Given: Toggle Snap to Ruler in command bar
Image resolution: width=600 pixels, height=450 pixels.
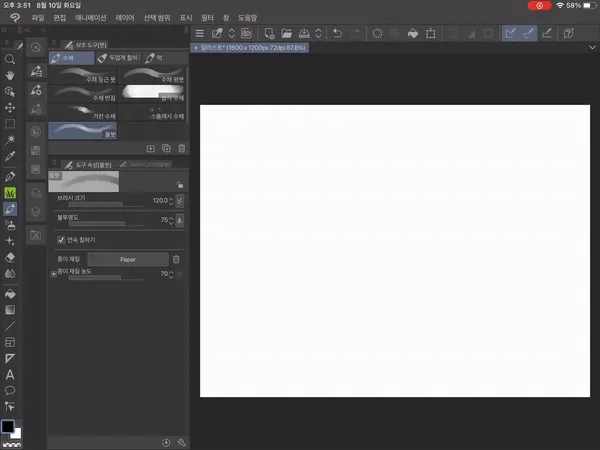Looking at the screenshot, I should [x=510, y=33].
